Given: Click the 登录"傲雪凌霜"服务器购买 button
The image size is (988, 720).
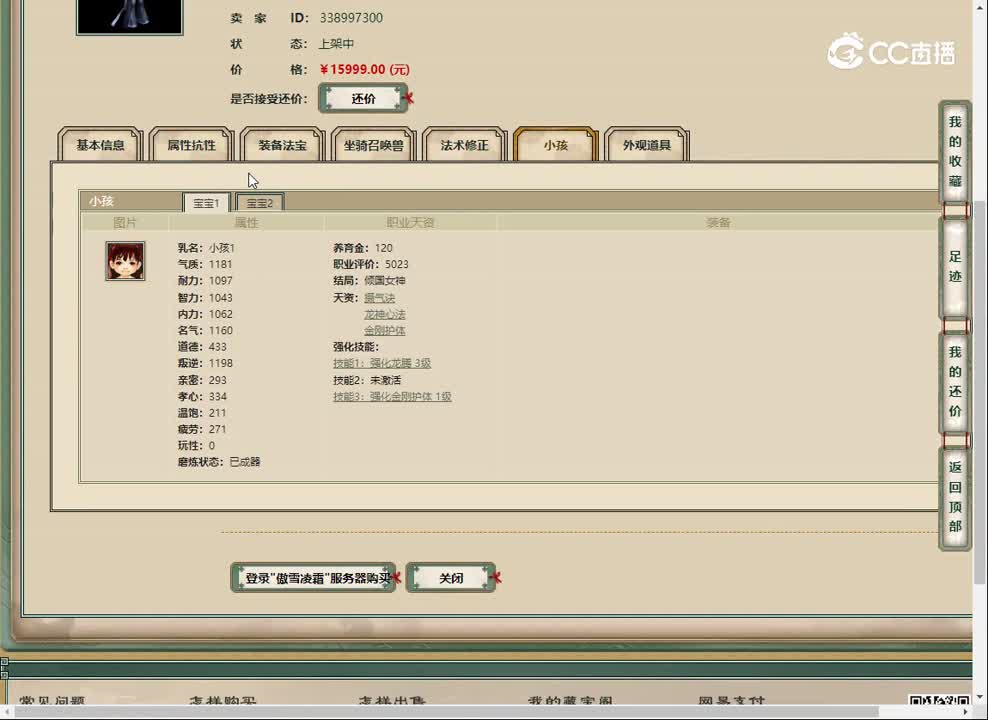Looking at the screenshot, I should pyautogui.click(x=314, y=578).
